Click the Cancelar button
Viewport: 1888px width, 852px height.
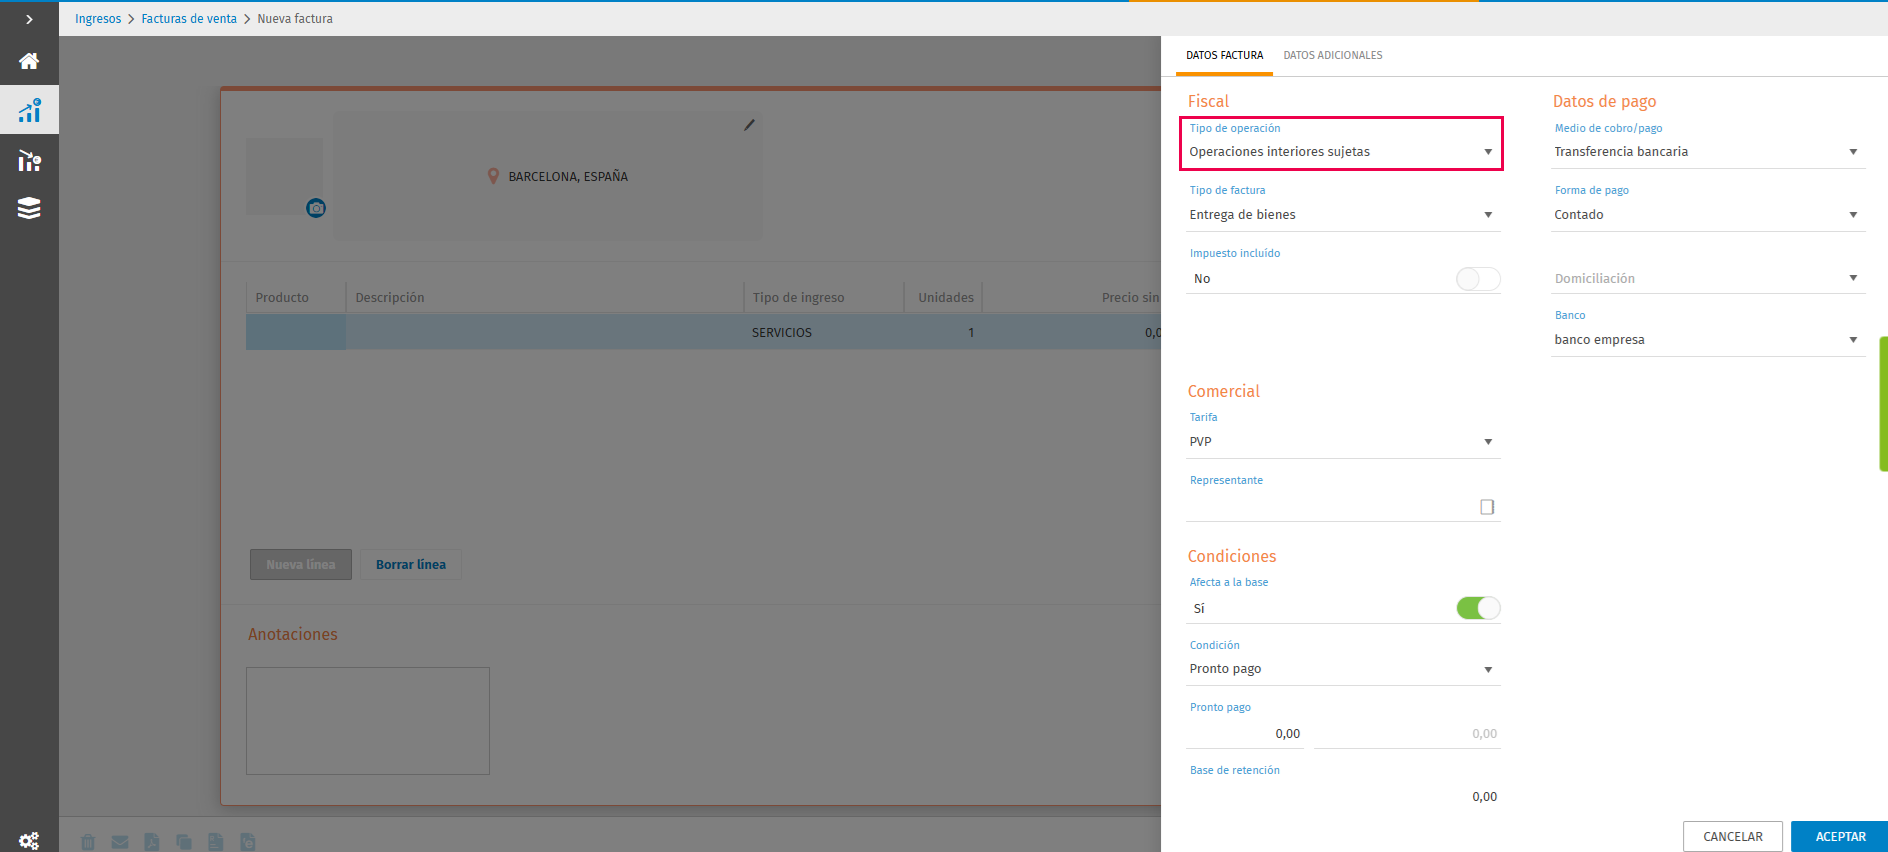pos(1733,837)
